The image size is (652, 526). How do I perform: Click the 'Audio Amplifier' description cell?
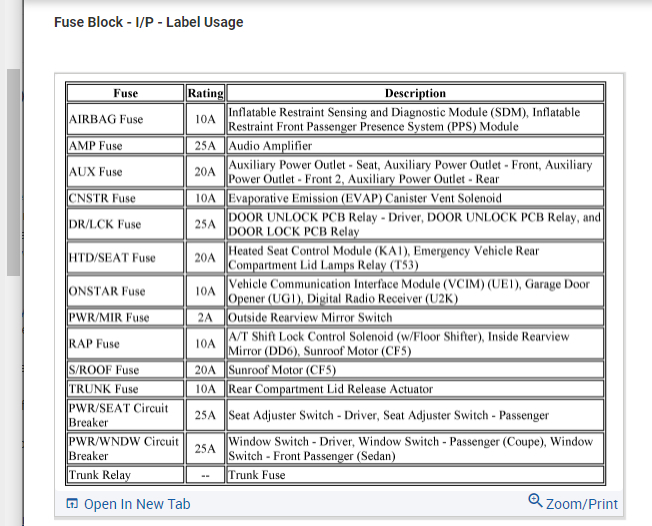tap(415, 146)
